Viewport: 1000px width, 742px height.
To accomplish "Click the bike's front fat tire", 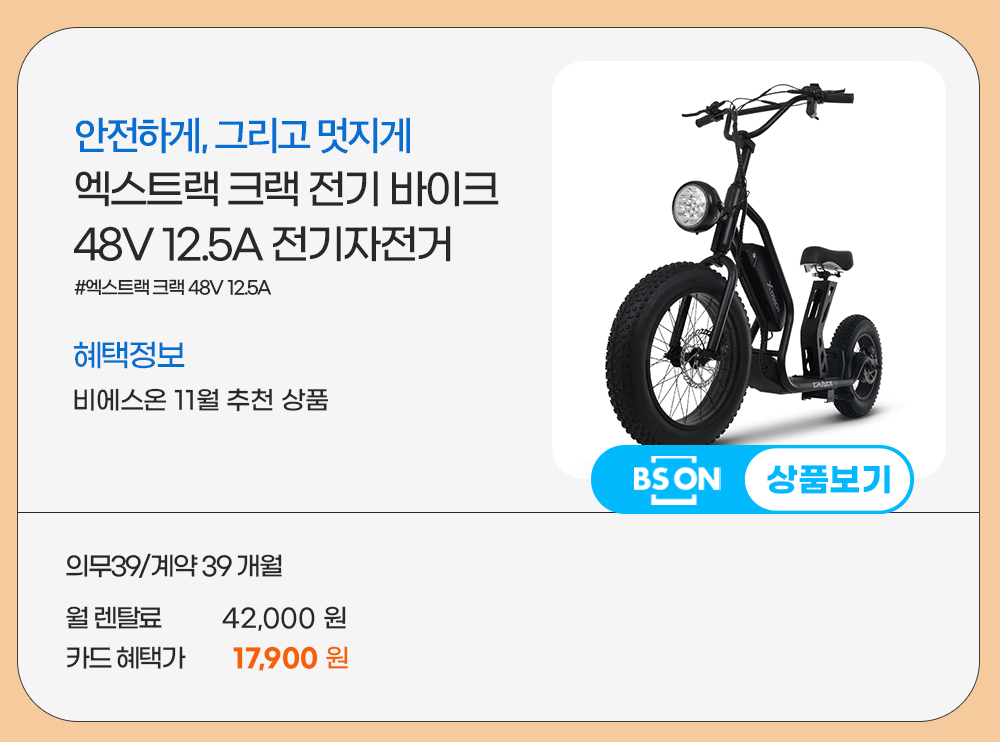I will (x=679, y=355).
